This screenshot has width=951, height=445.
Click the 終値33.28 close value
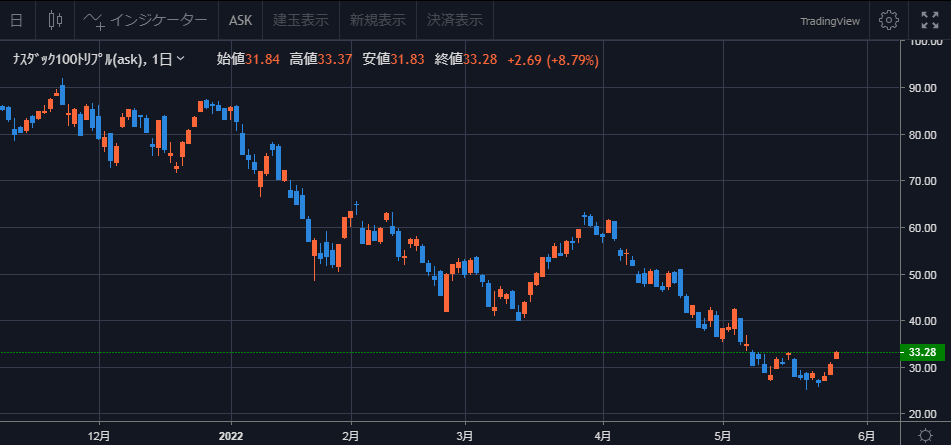(466, 59)
